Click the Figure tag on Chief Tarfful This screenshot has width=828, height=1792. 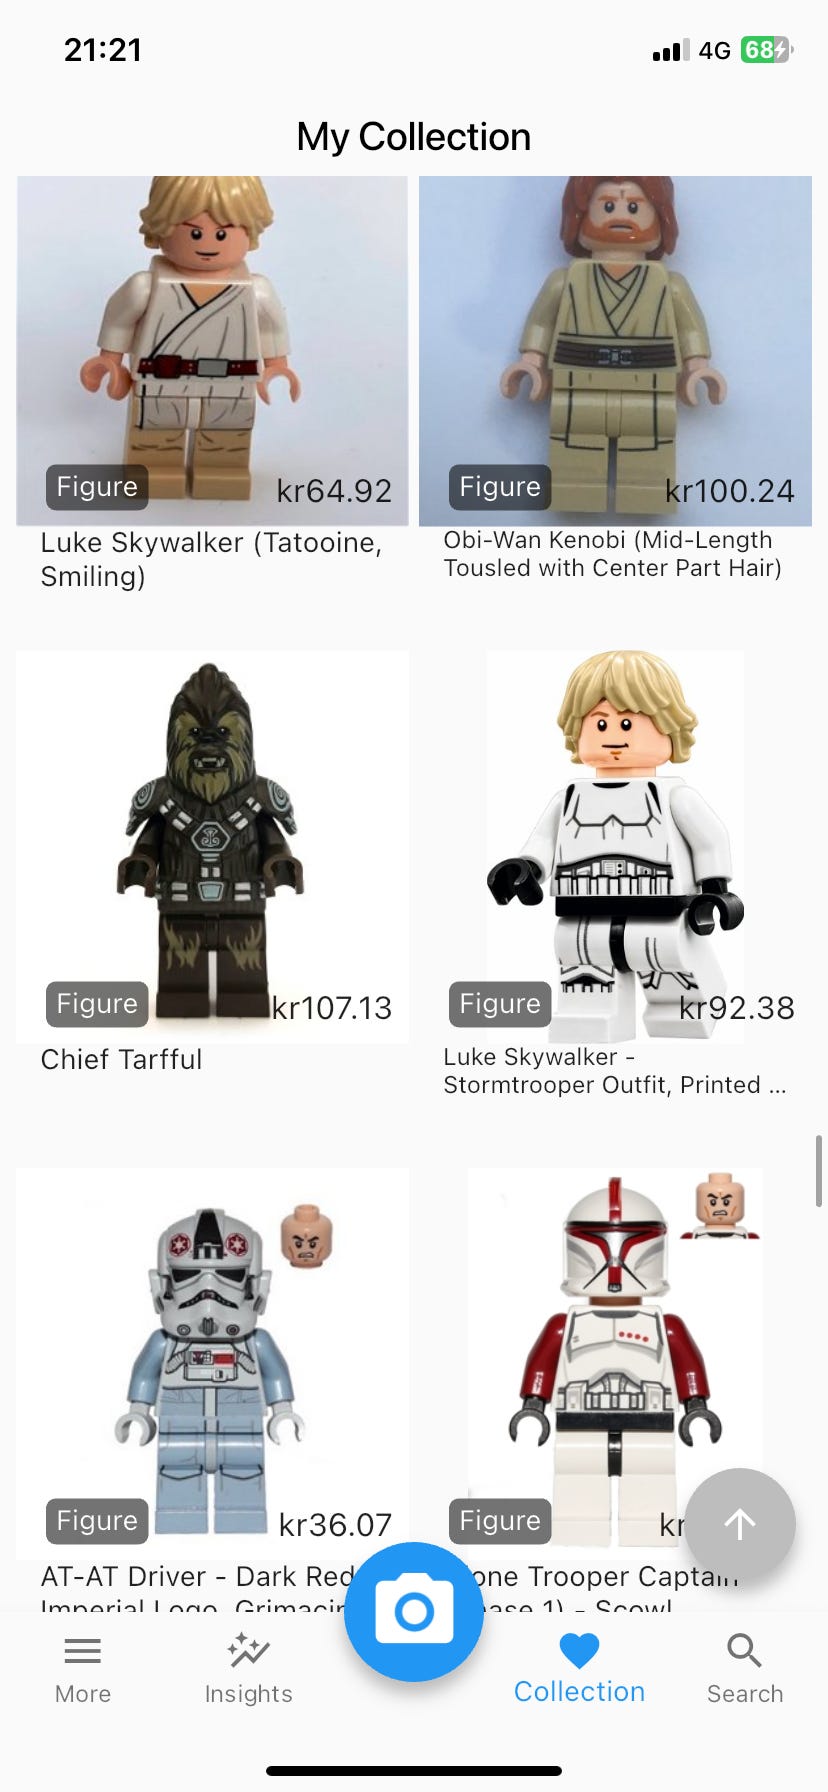97,1004
